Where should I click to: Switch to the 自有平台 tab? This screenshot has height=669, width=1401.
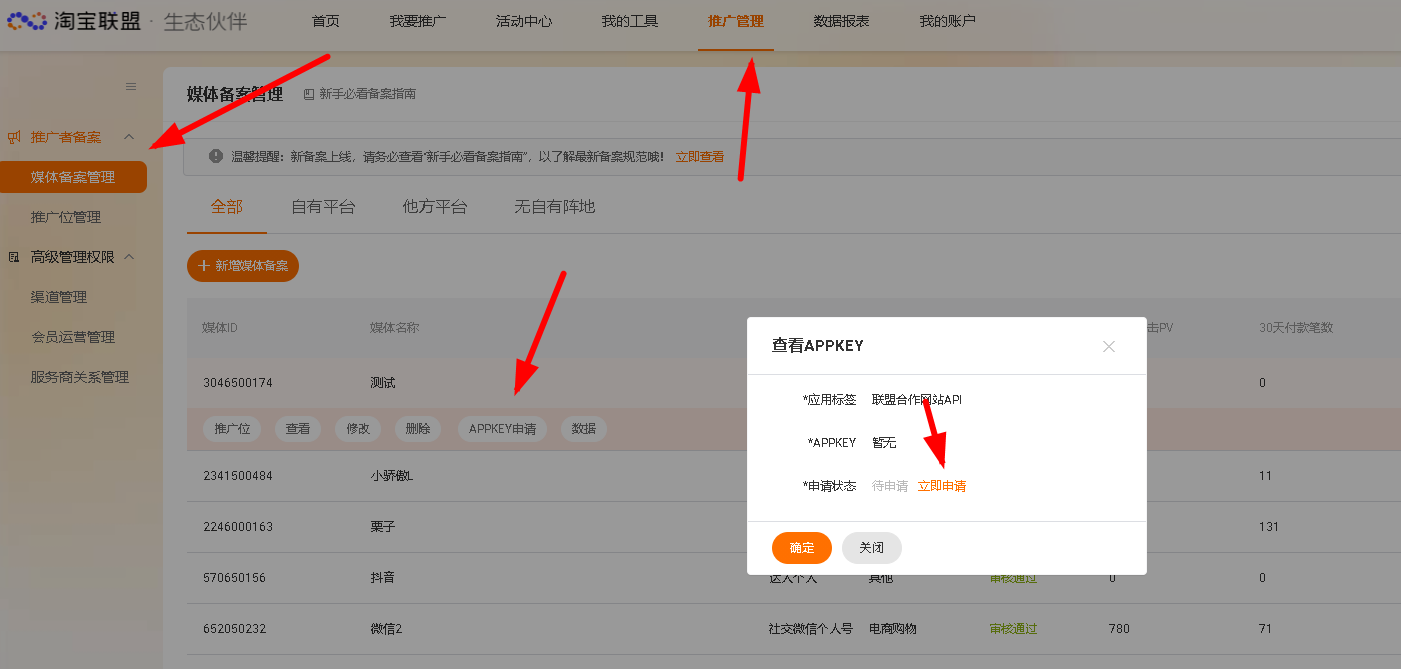(323, 207)
